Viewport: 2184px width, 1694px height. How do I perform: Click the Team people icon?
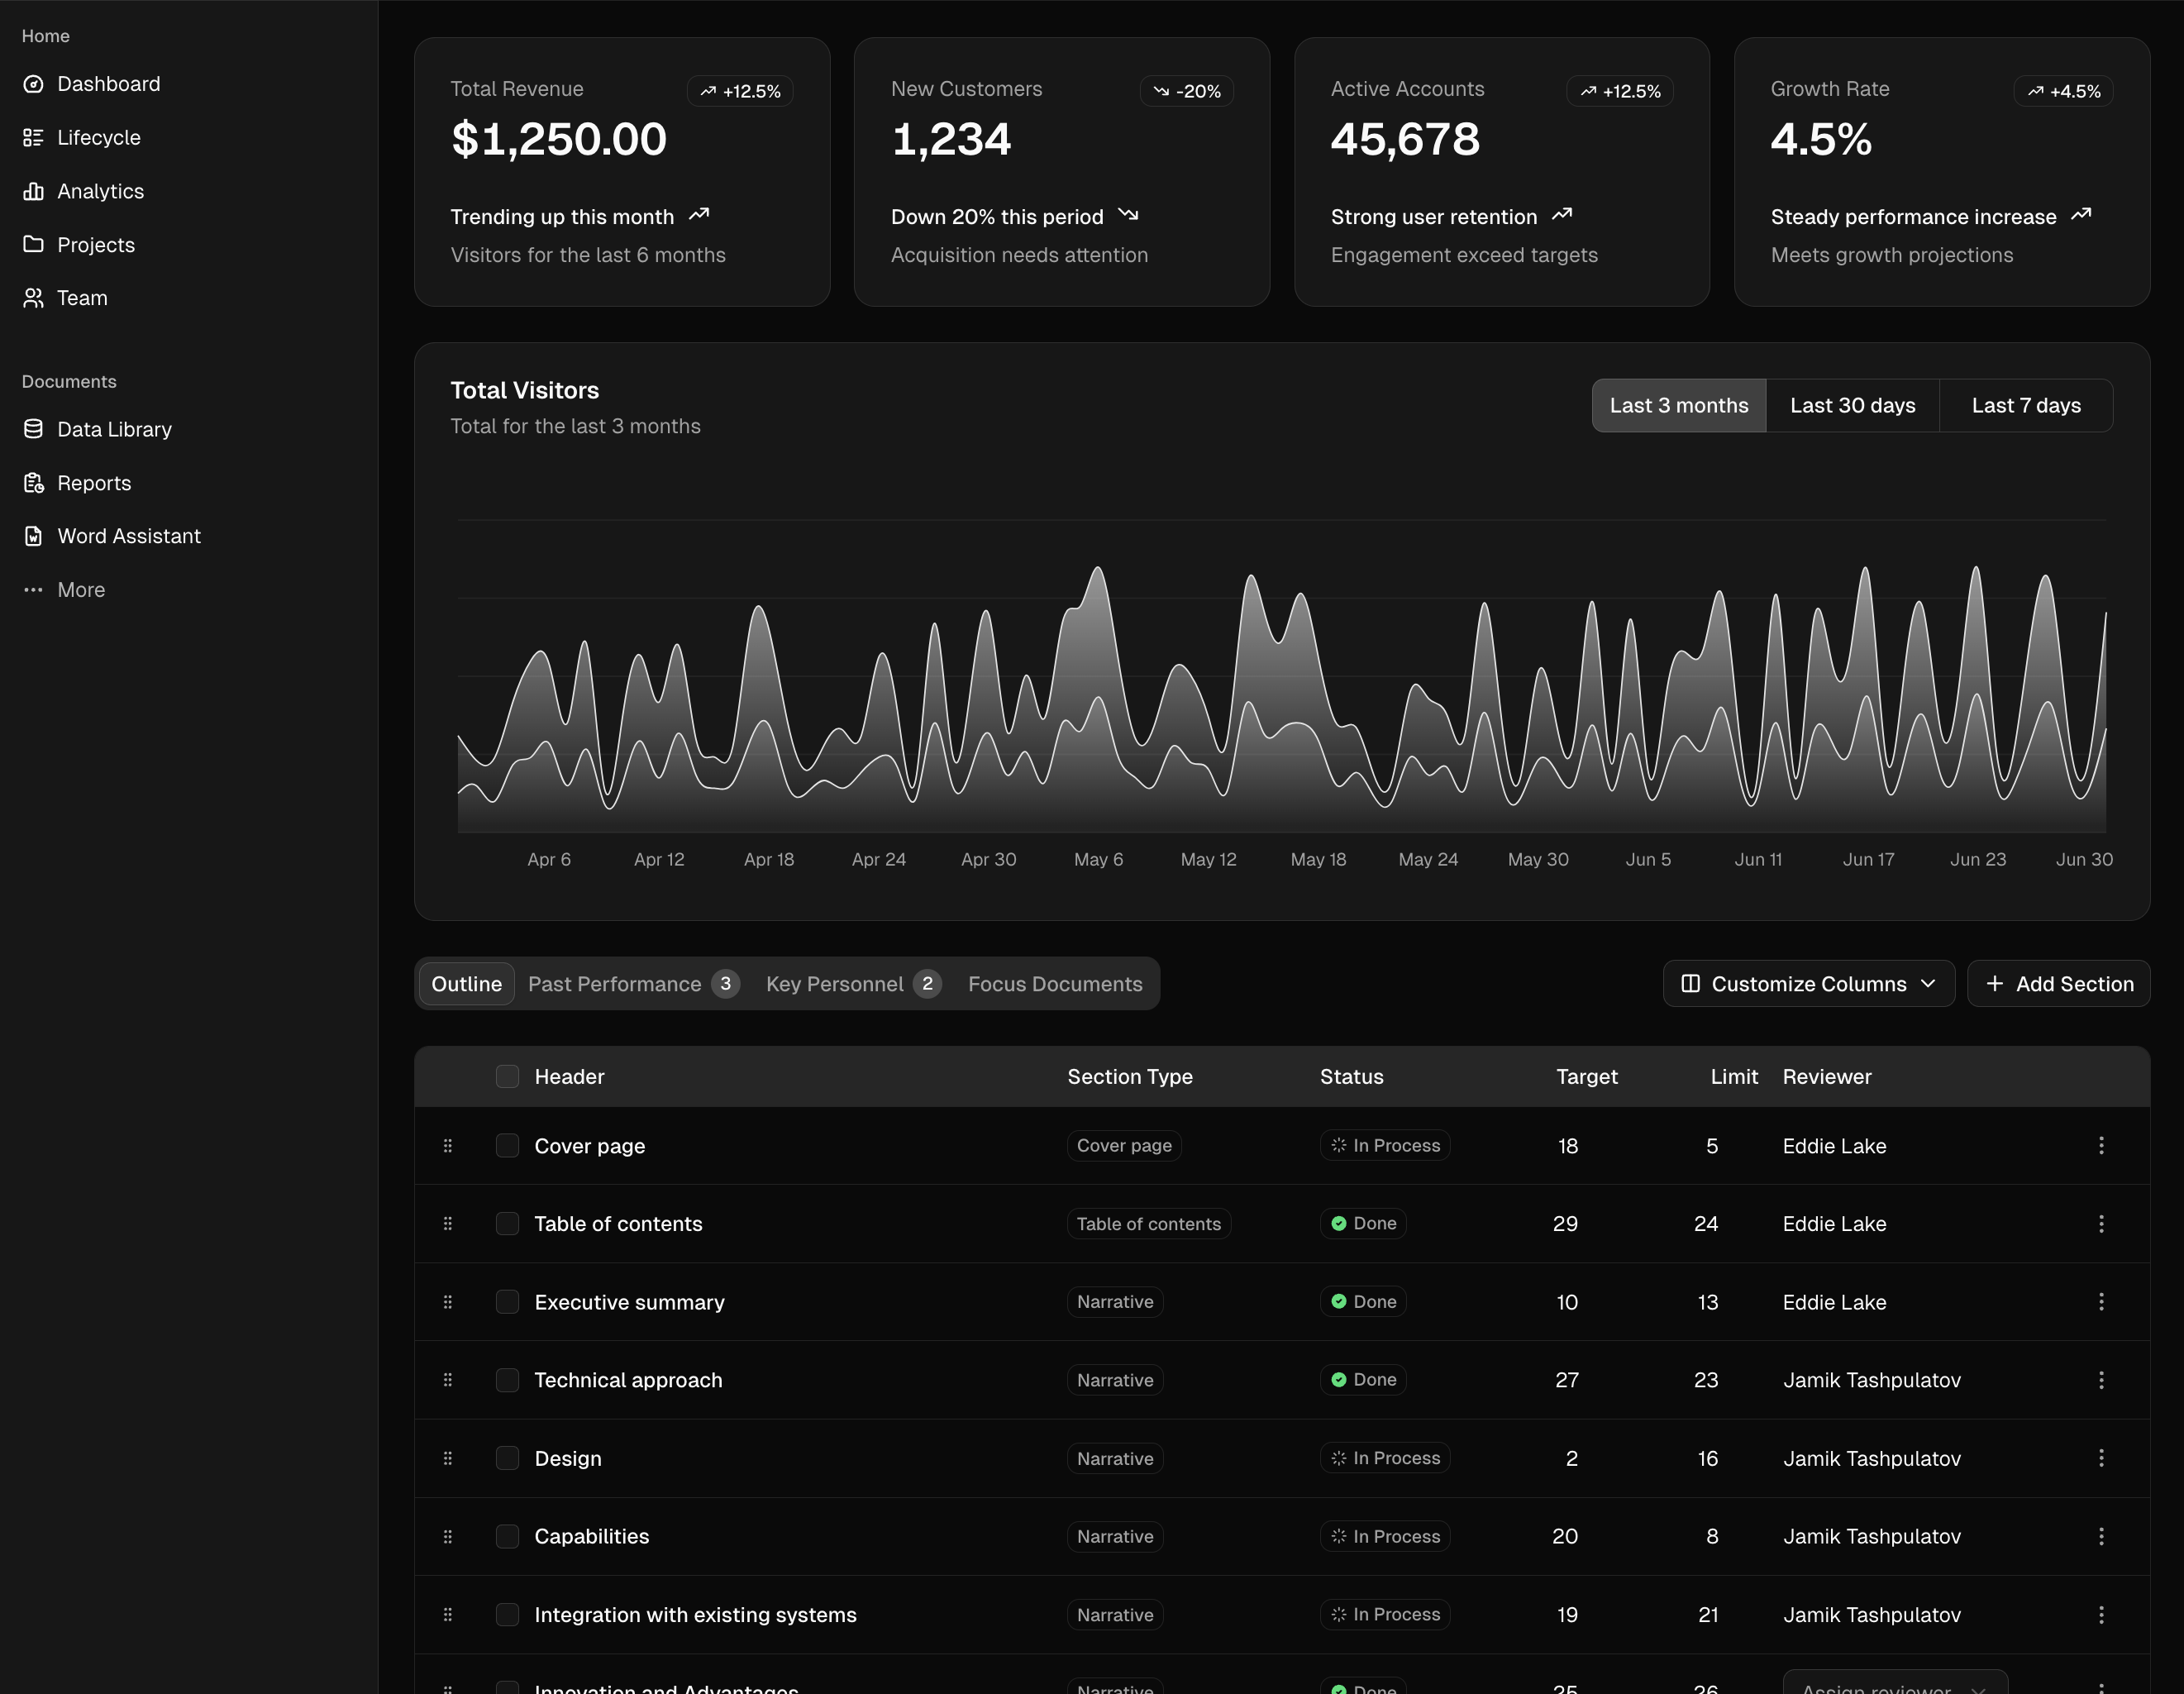tap(33, 298)
